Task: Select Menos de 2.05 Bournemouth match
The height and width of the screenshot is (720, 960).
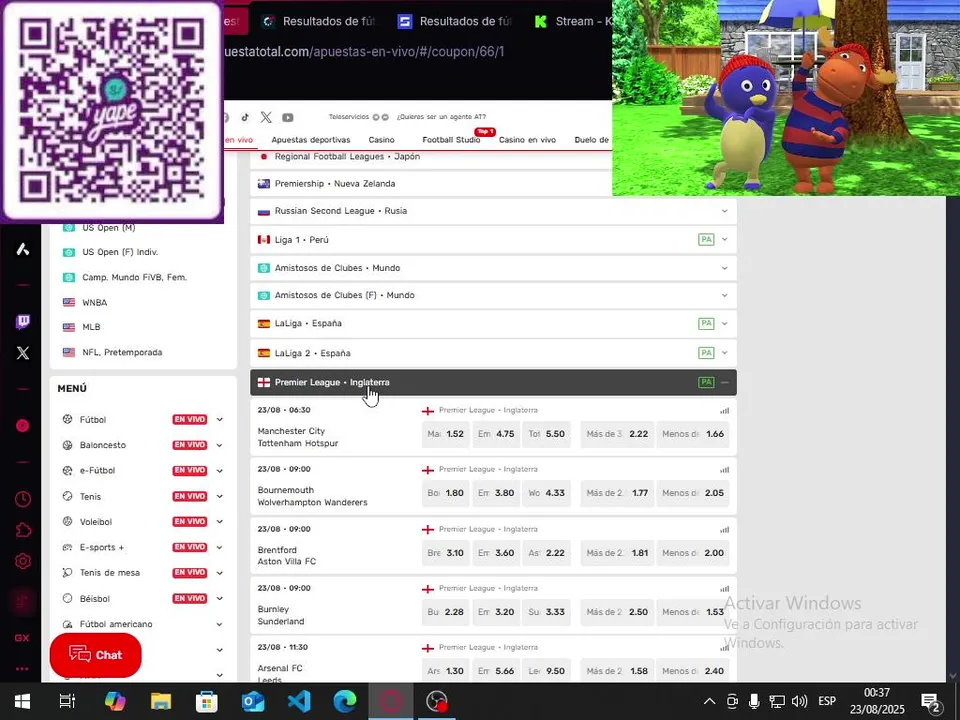Action: tap(693, 493)
